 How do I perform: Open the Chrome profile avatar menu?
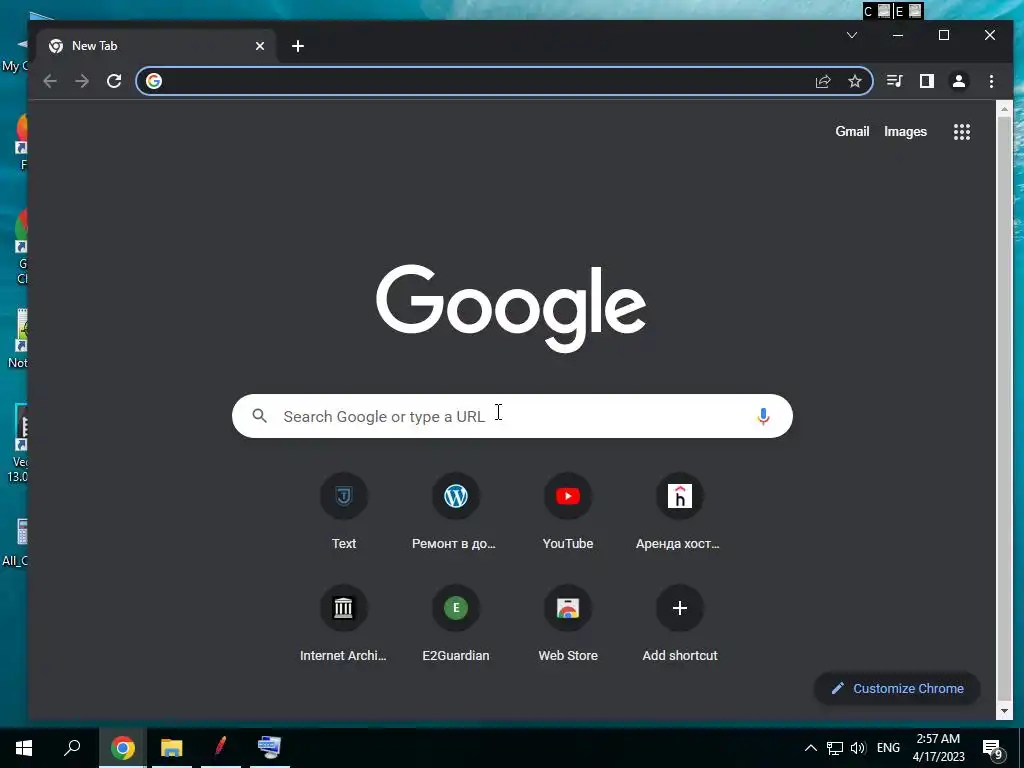coord(959,81)
